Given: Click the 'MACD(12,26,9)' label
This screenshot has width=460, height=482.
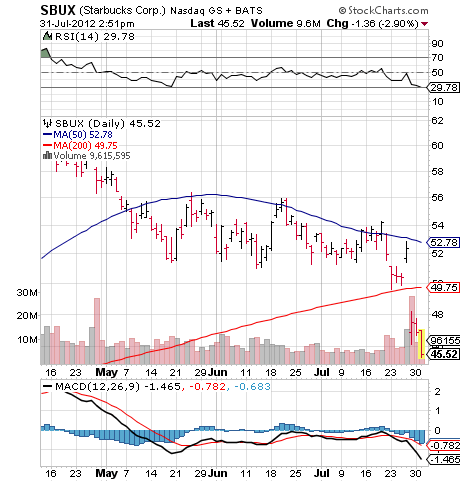Looking at the screenshot, I should pos(97,387).
